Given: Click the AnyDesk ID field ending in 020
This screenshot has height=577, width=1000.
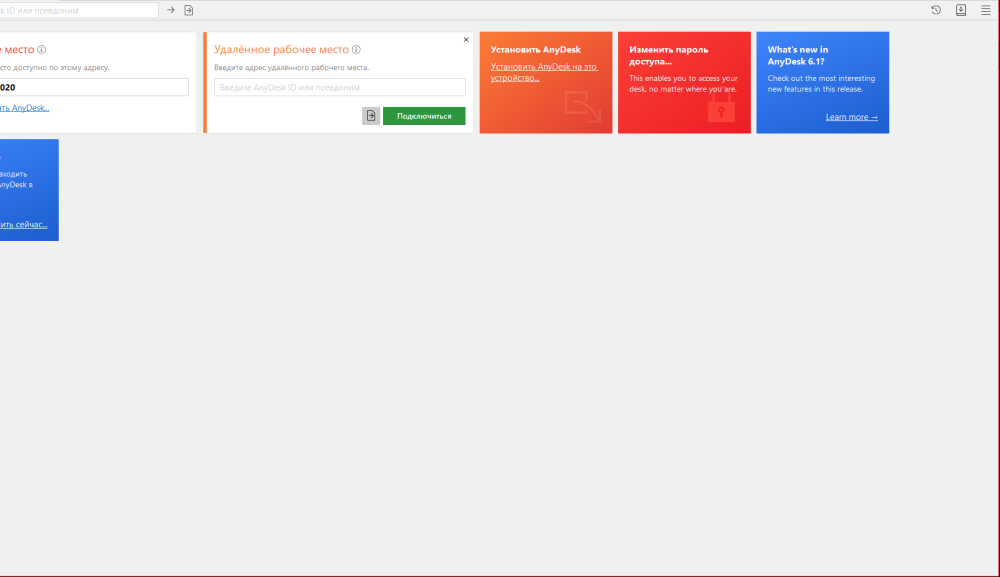Looking at the screenshot, I should (94, 87).
